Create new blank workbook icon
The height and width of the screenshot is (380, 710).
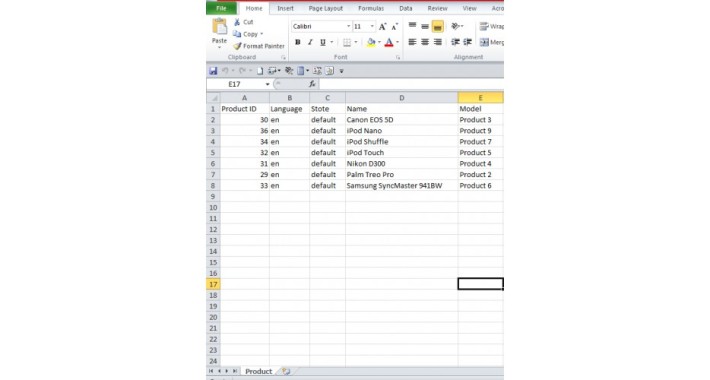click(260, 71)
